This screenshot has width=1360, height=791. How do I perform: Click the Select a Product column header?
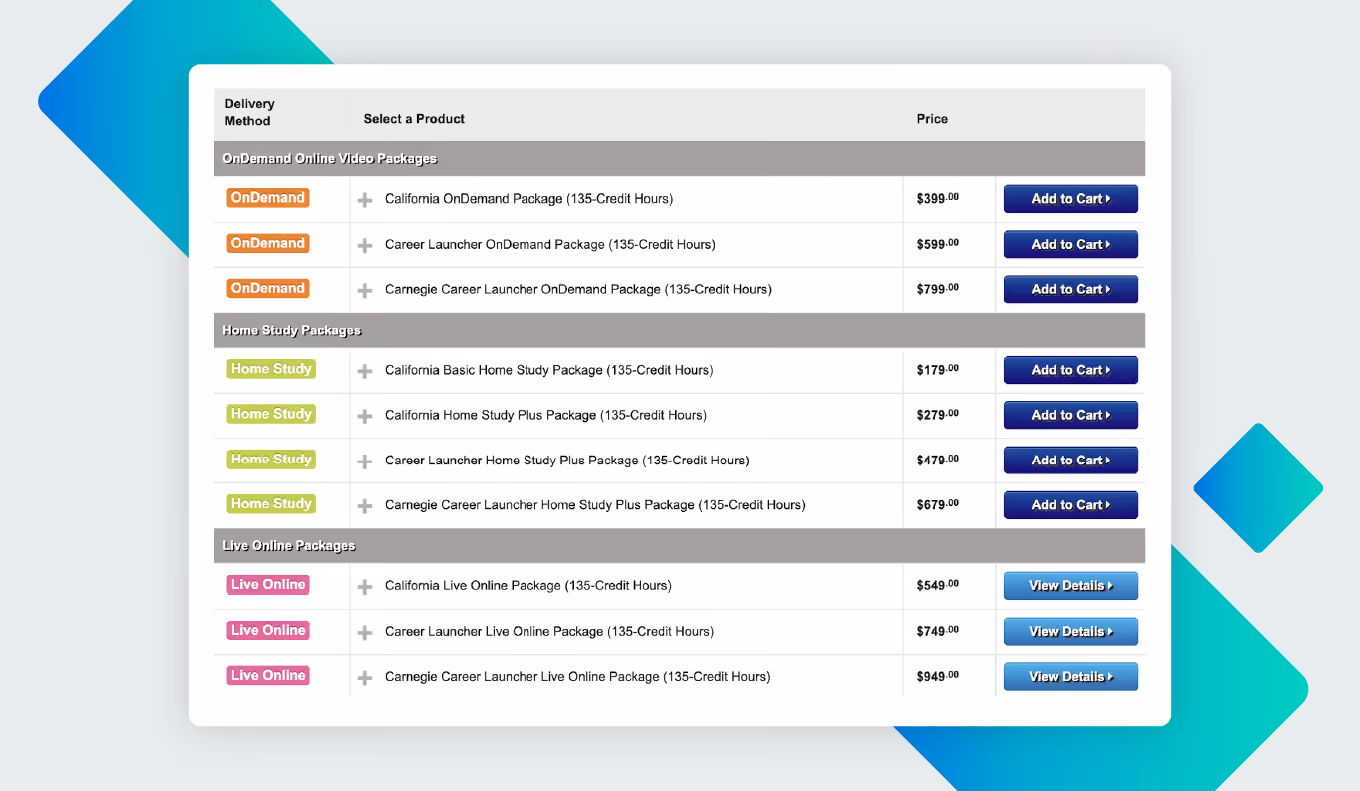point(414,119)
